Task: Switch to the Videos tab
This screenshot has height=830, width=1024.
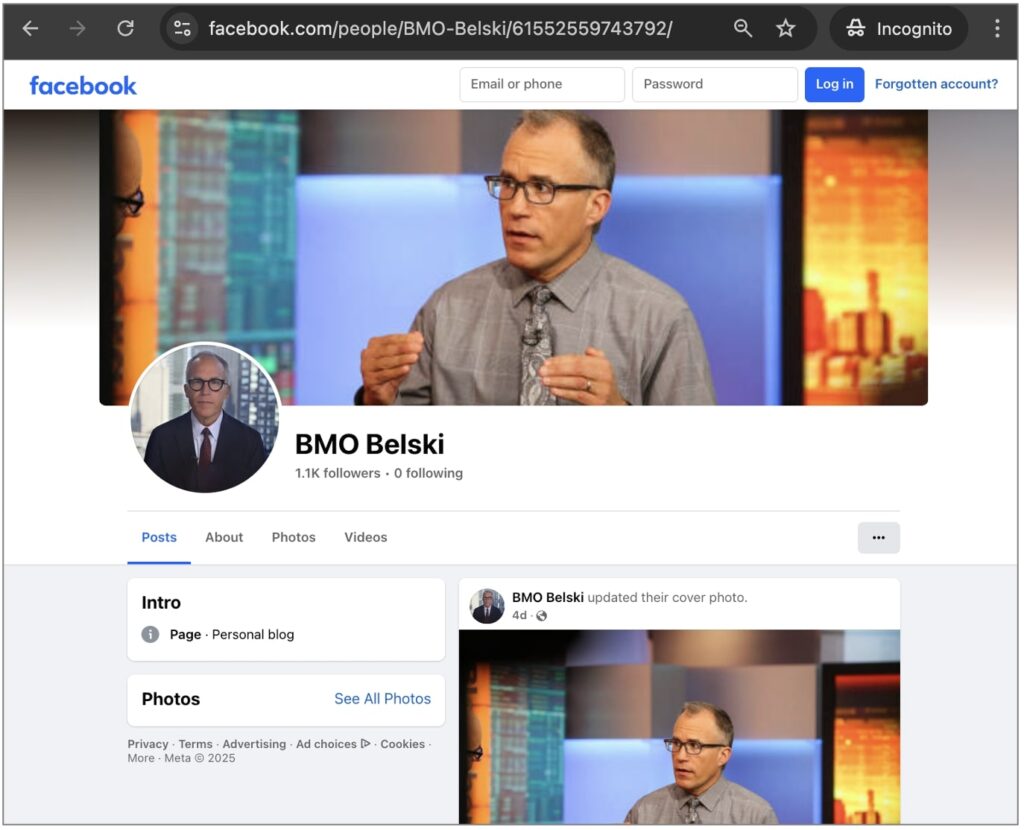Action: click(x=365, y=537)
